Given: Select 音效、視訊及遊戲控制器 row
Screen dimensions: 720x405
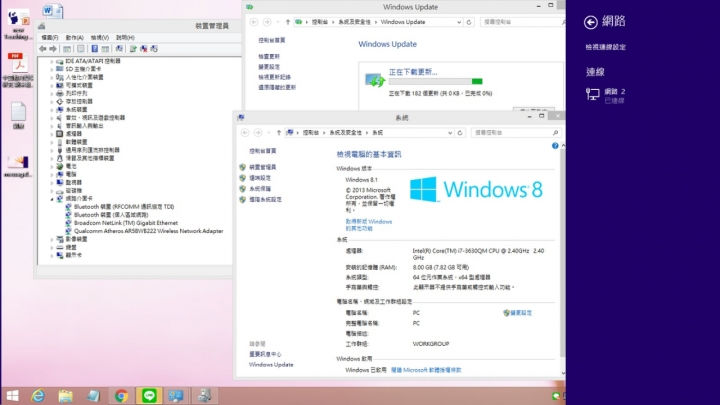Looking at the screenshot, I should pyautogui.click(x=95, y=118).
